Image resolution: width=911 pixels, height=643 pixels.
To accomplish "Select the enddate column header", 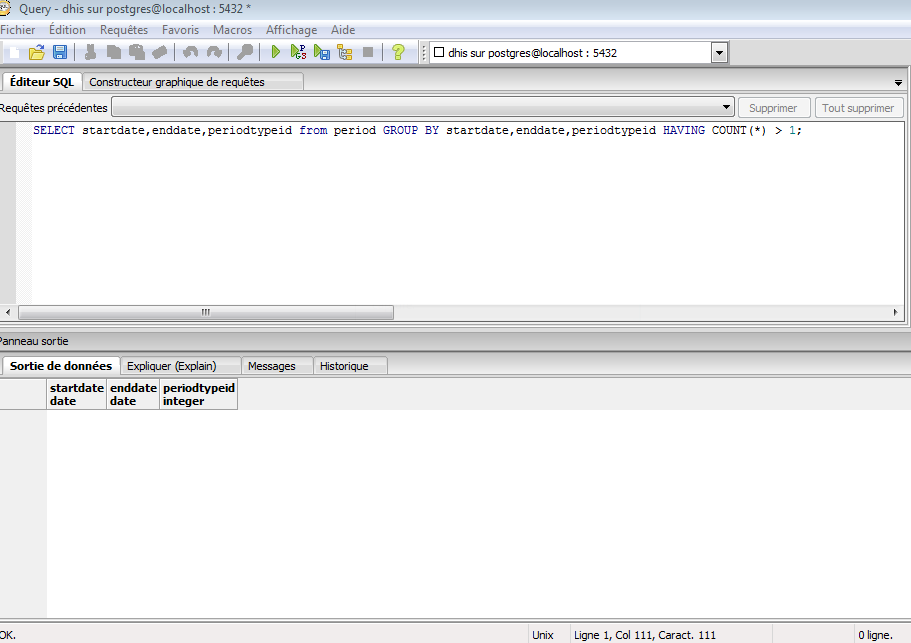I will coord(133,394).
